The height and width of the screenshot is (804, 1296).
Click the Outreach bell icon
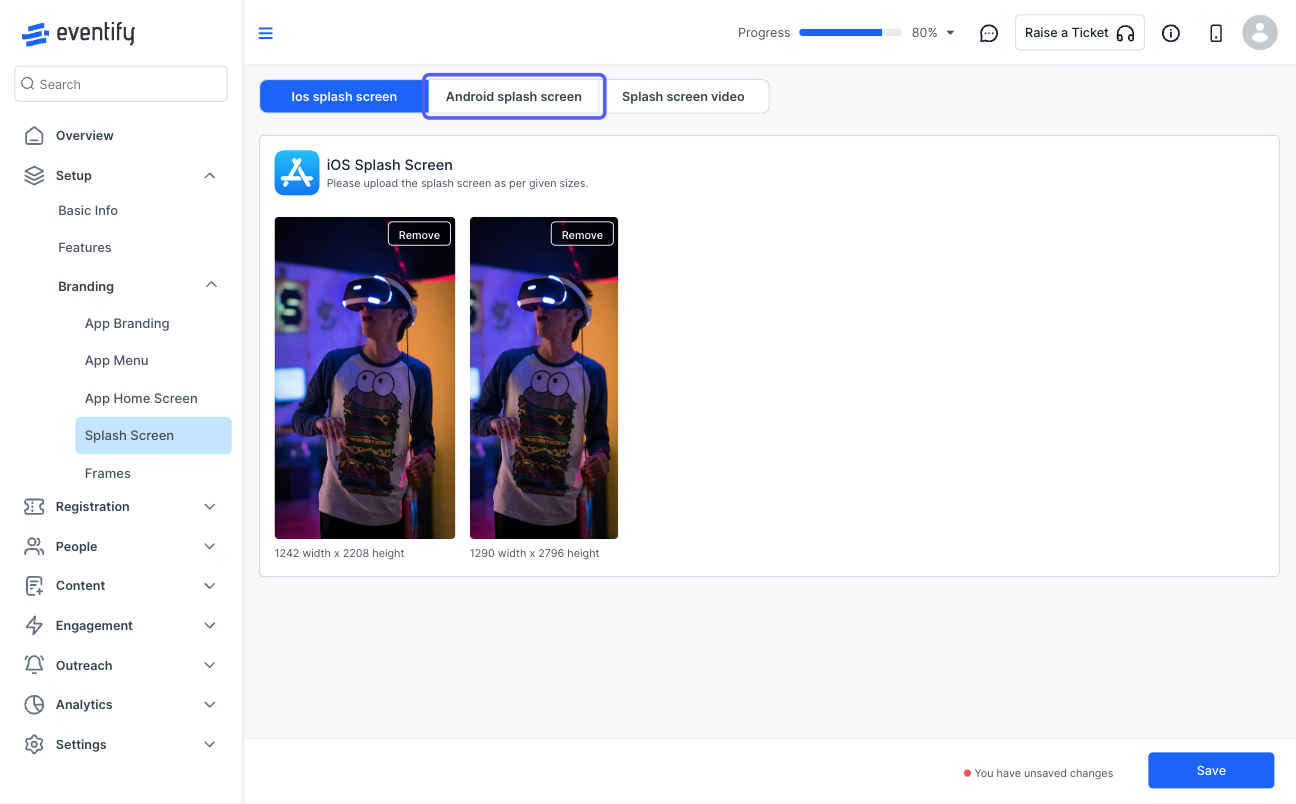tap(34, 665)
